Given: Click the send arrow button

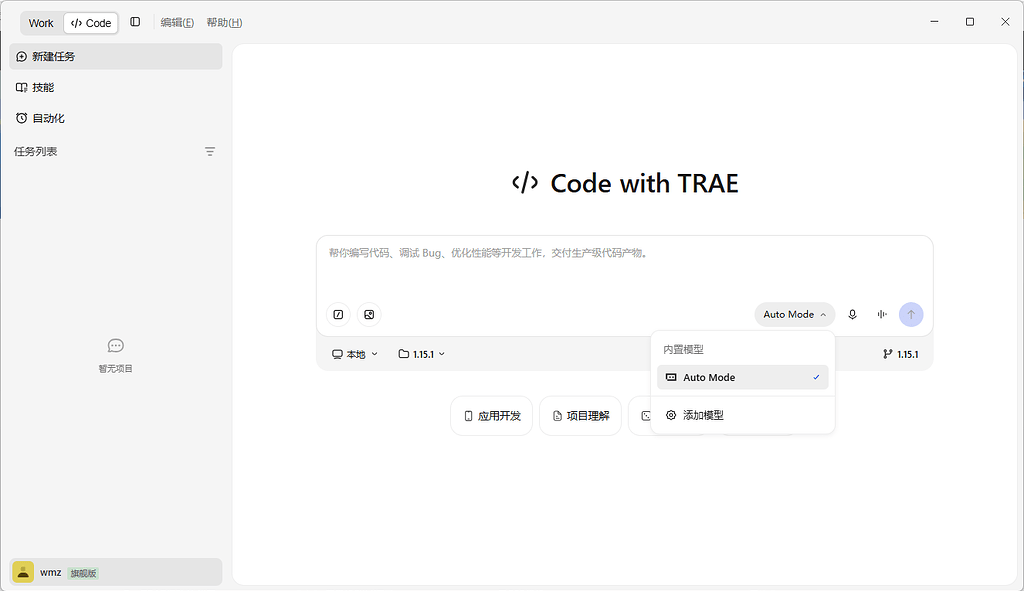Looking at the screenshot, I should pyautogui.click(x=911, y=315).
